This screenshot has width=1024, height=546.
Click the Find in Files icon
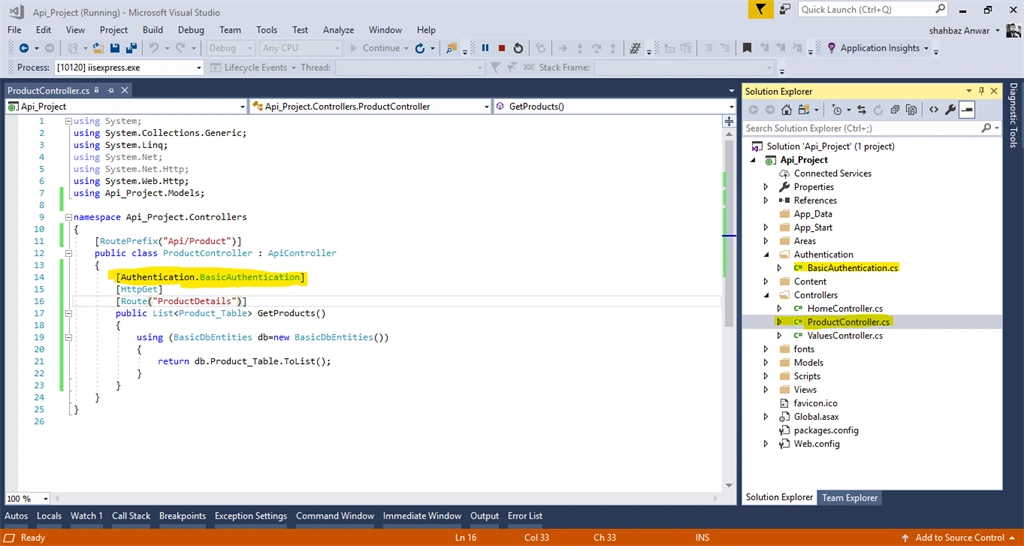[451, 48]
